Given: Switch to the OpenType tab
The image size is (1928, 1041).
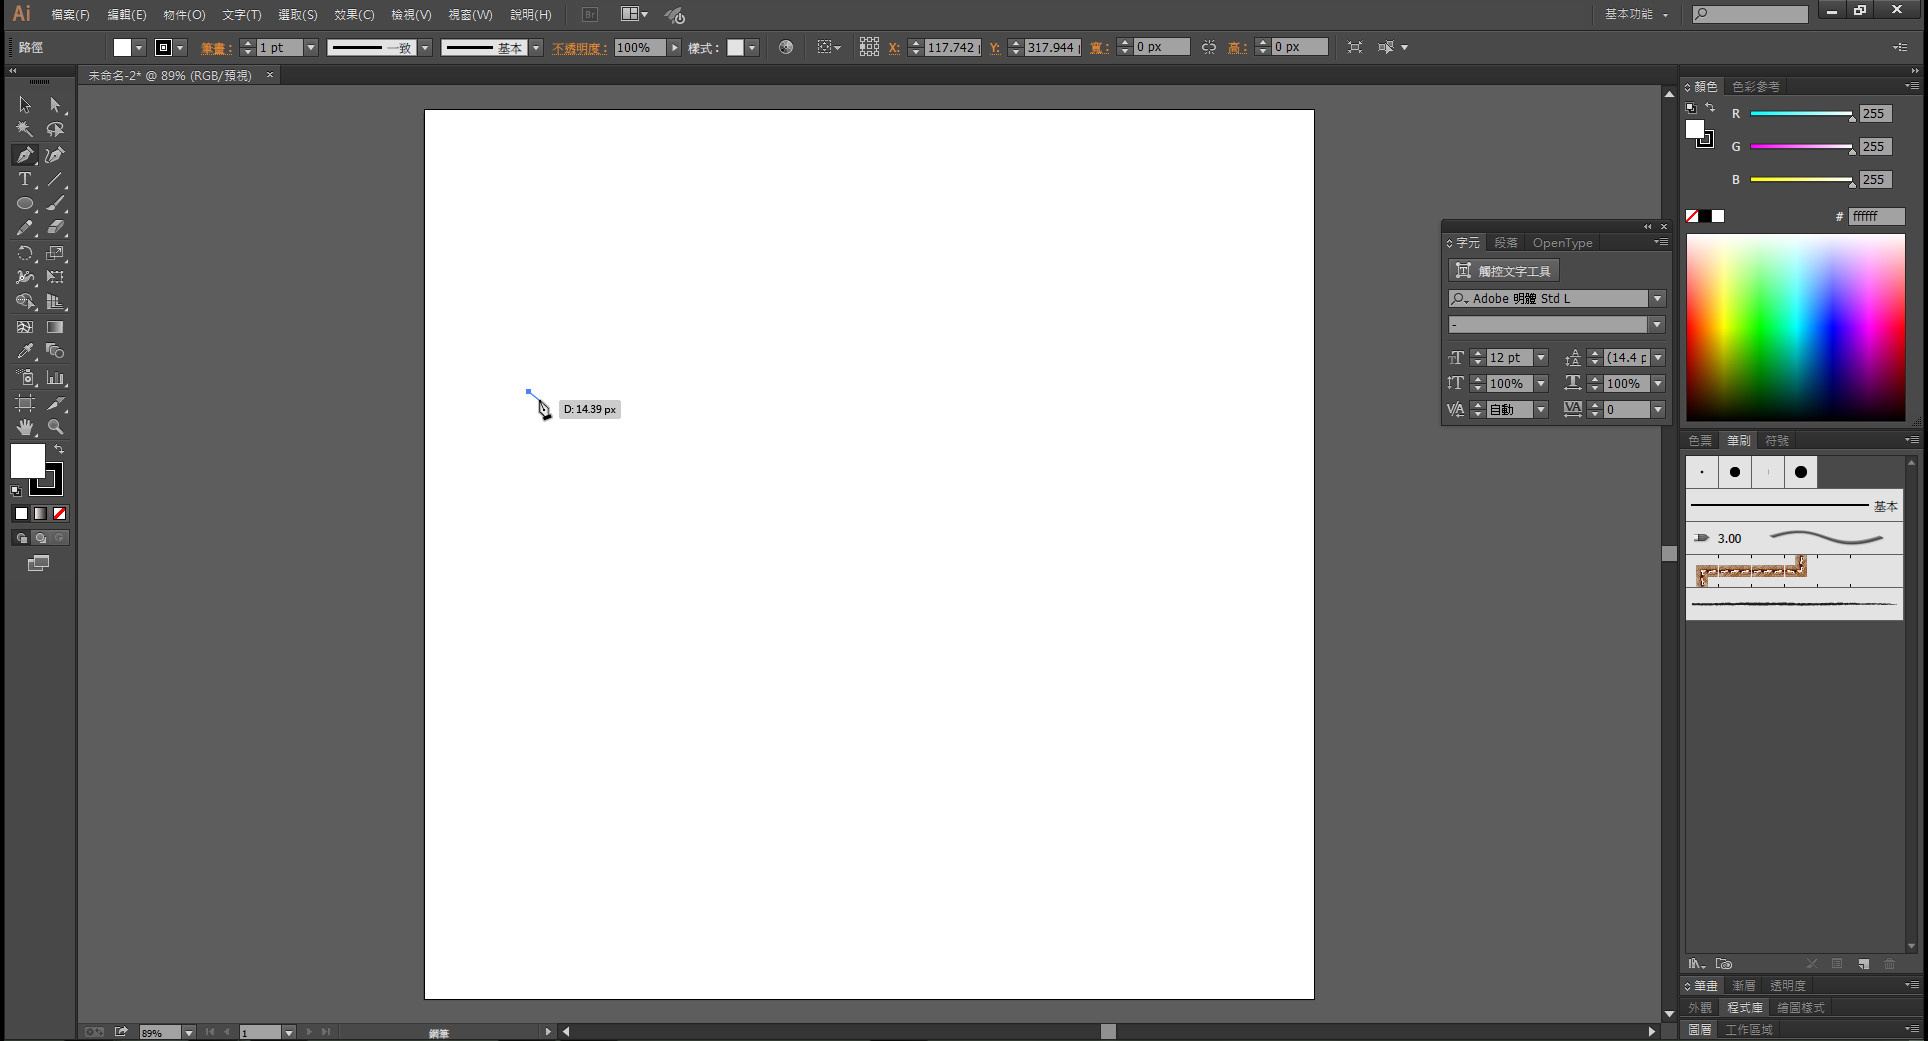Looking at the screenshot, I should [1562, 243].
